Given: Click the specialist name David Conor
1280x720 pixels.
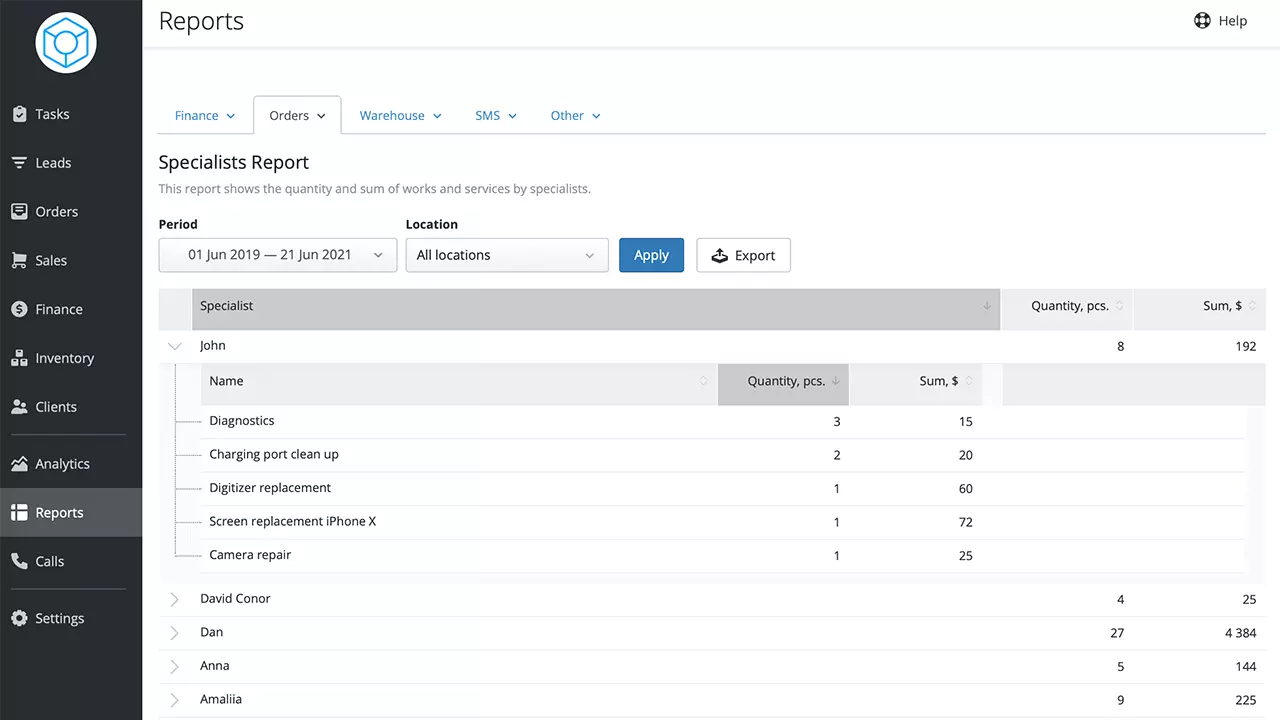Looking at the screenshot, I should coord(235,599).
